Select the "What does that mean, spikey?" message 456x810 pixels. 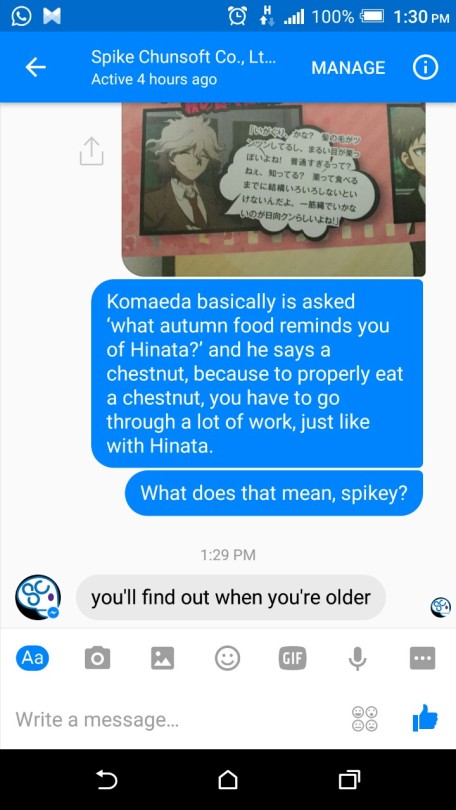(x=274, y=493)
